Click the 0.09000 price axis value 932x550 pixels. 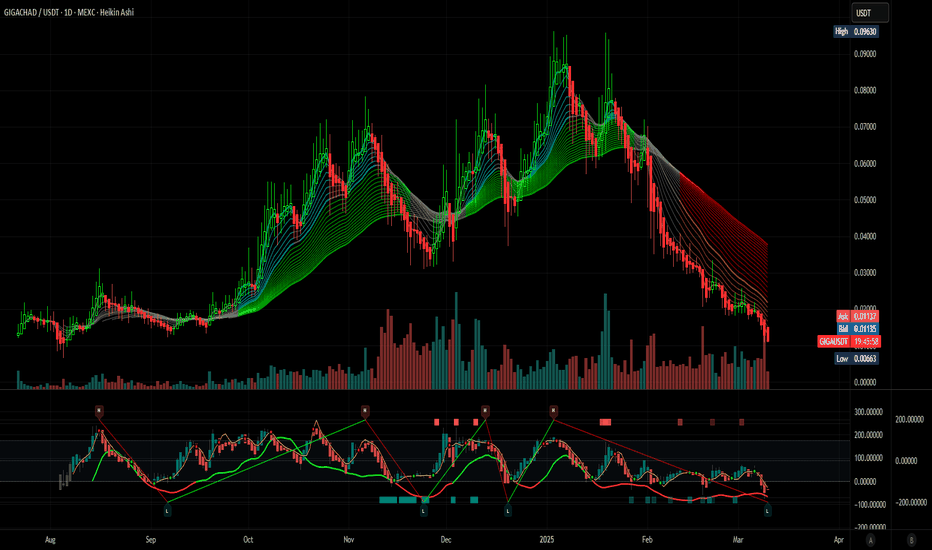865,54
